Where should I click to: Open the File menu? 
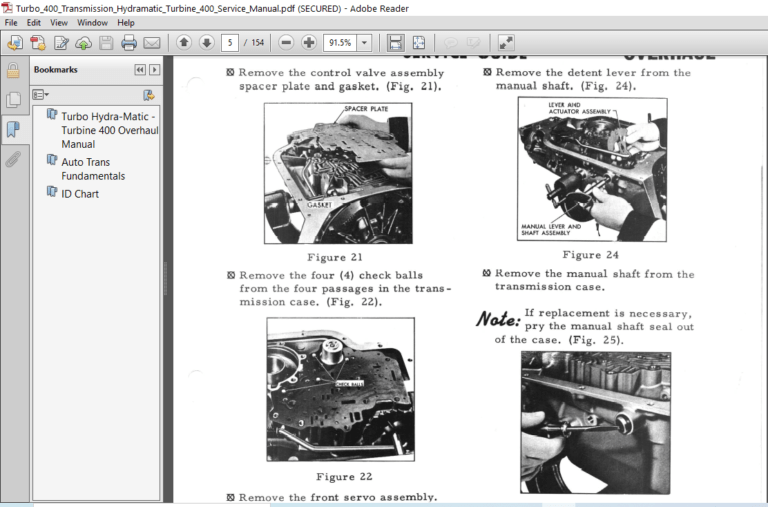(11, 23)
